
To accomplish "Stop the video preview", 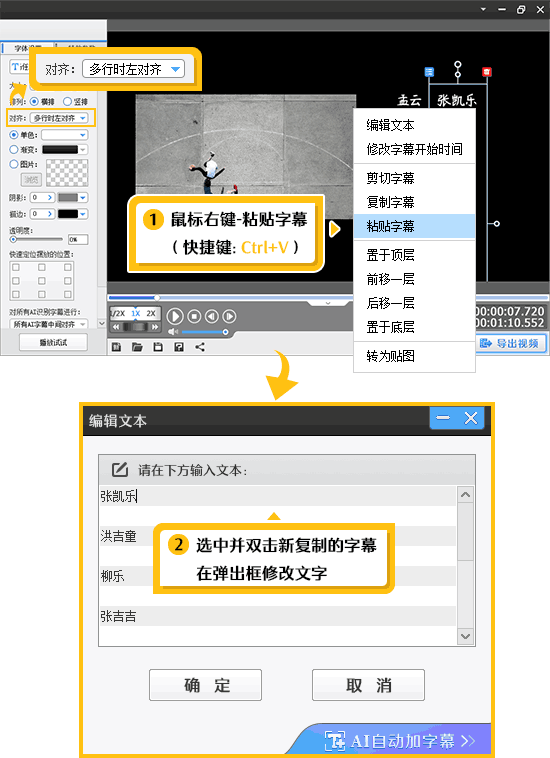I will 194,316.
